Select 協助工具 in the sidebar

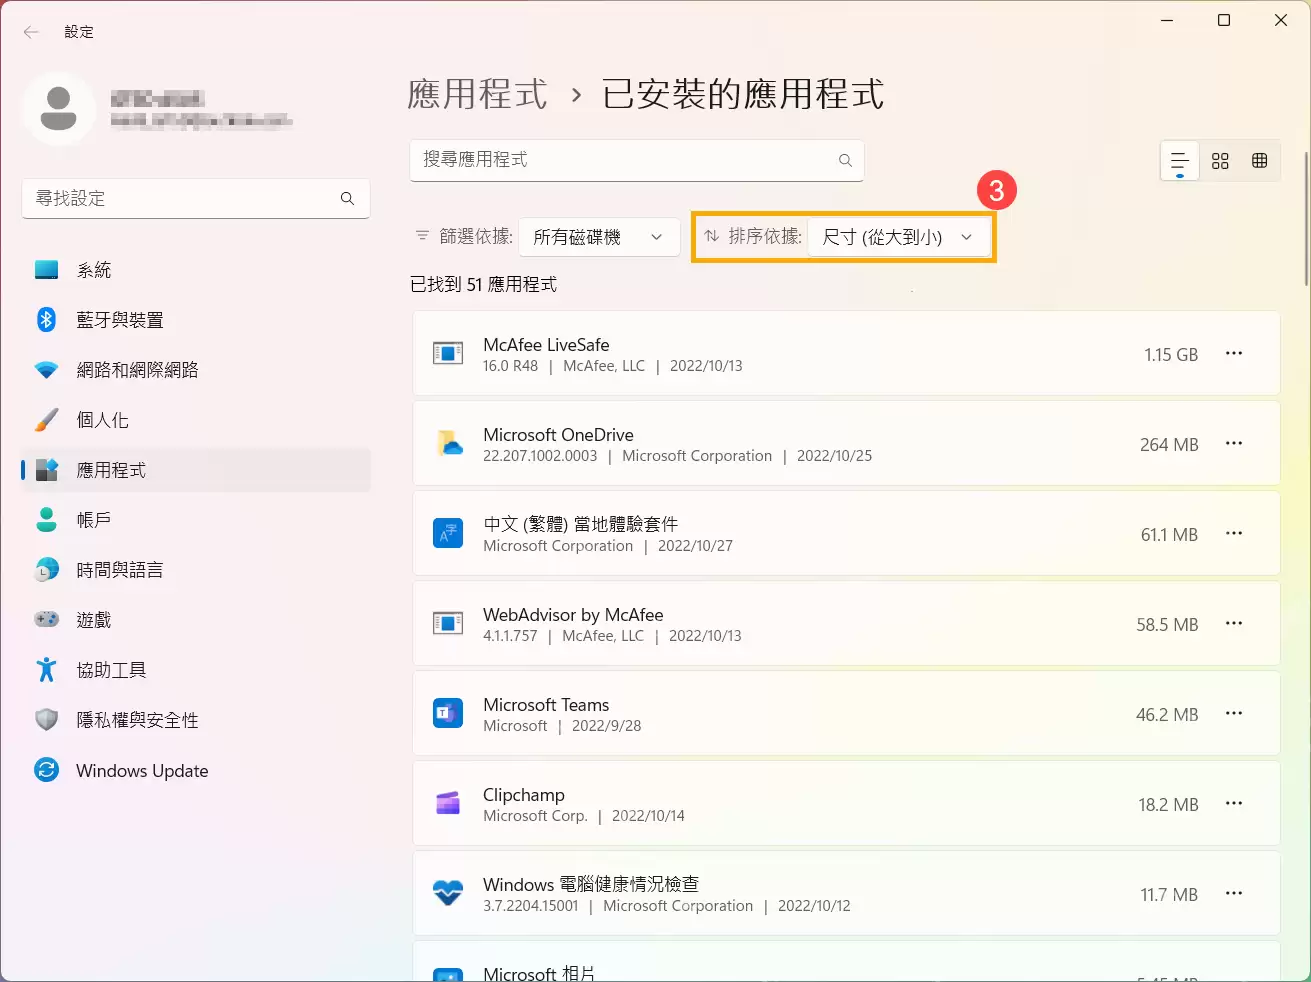[x=196, y=670]
